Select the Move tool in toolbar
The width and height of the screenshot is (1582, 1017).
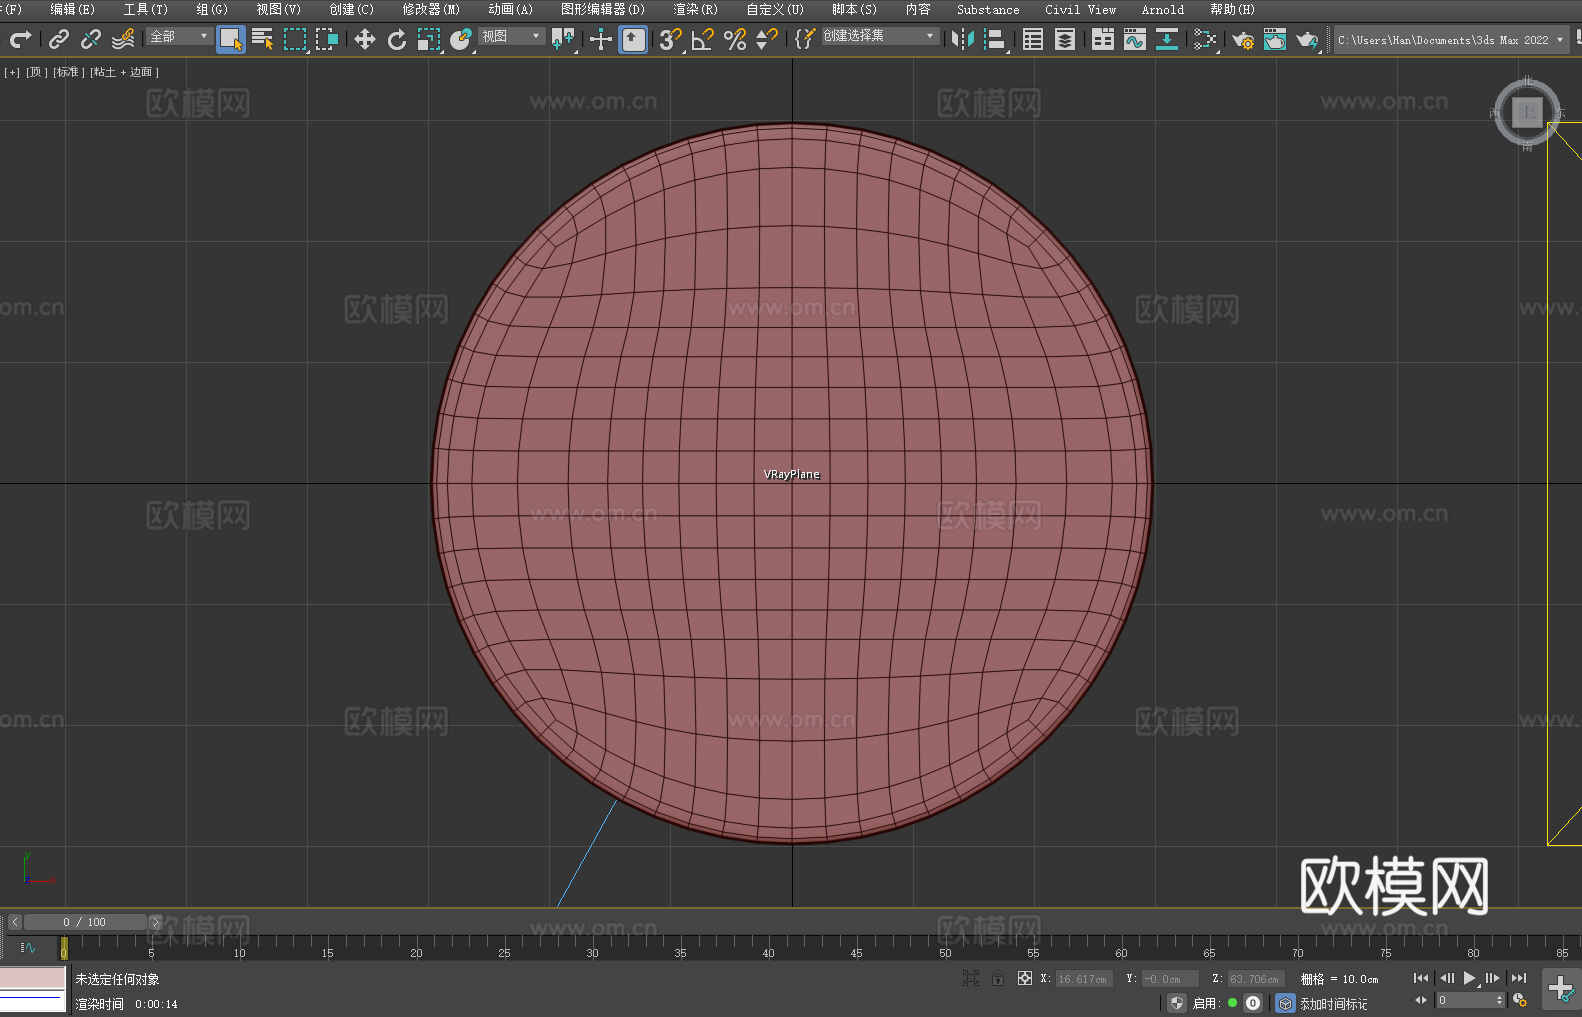pyautogui.click(x=365, y=39)
